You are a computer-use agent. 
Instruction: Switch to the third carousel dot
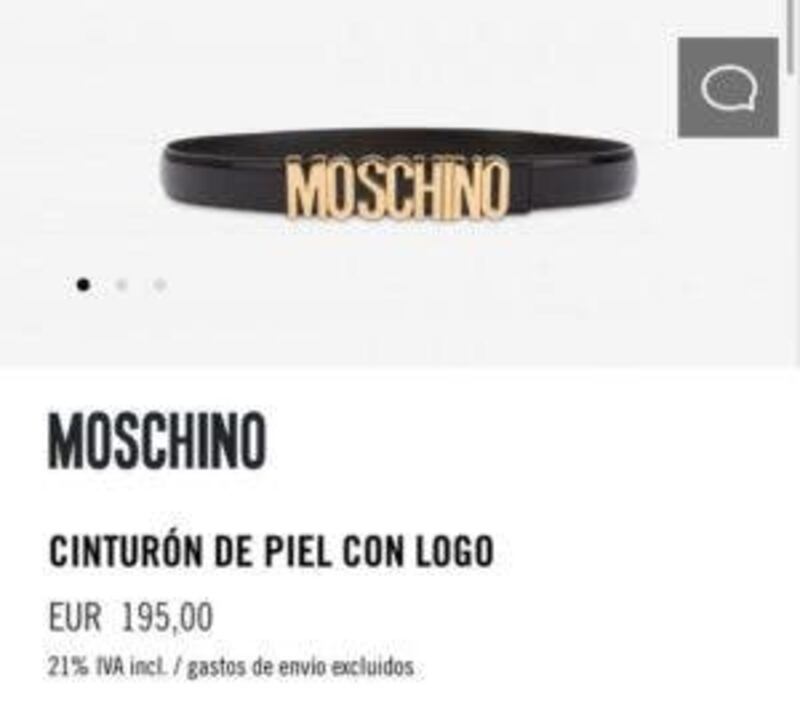(160, 284)
